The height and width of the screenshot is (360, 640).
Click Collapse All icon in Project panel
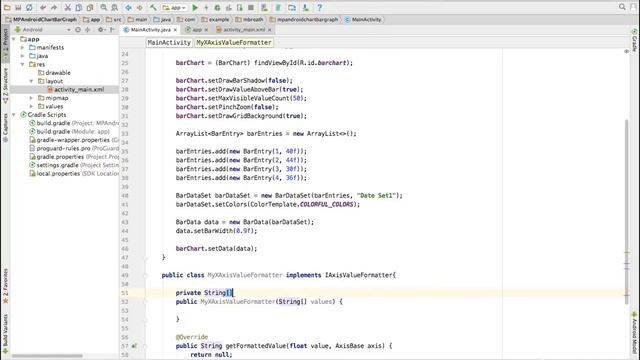(87, 30)
